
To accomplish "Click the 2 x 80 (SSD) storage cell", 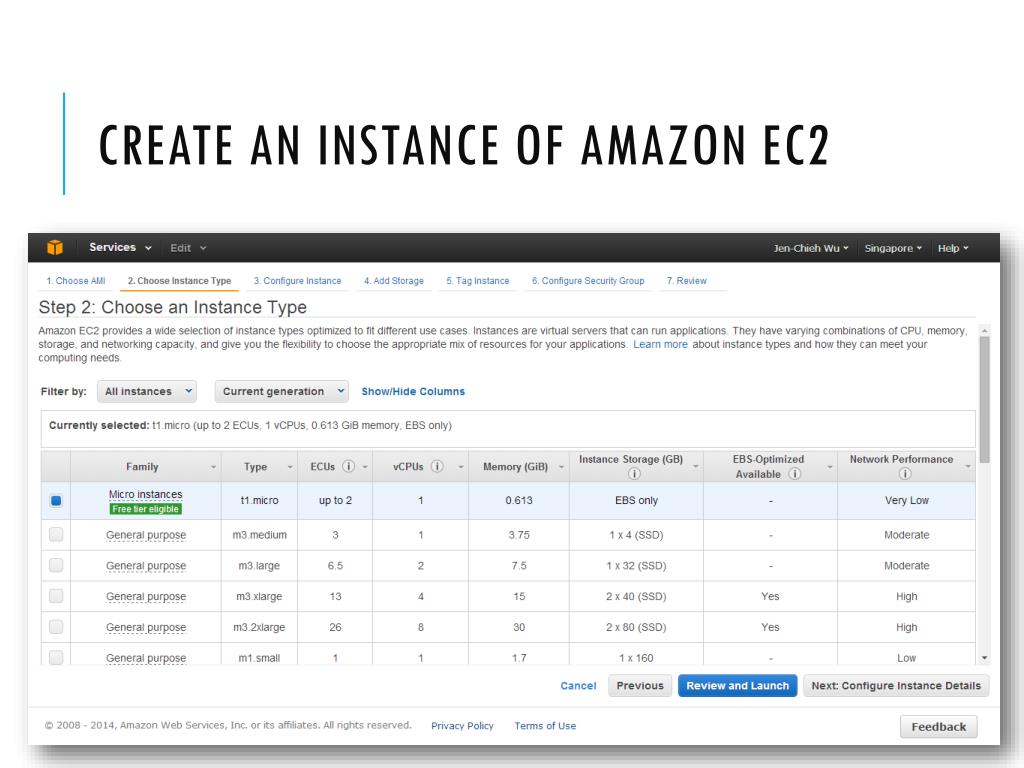I will 636,627.
